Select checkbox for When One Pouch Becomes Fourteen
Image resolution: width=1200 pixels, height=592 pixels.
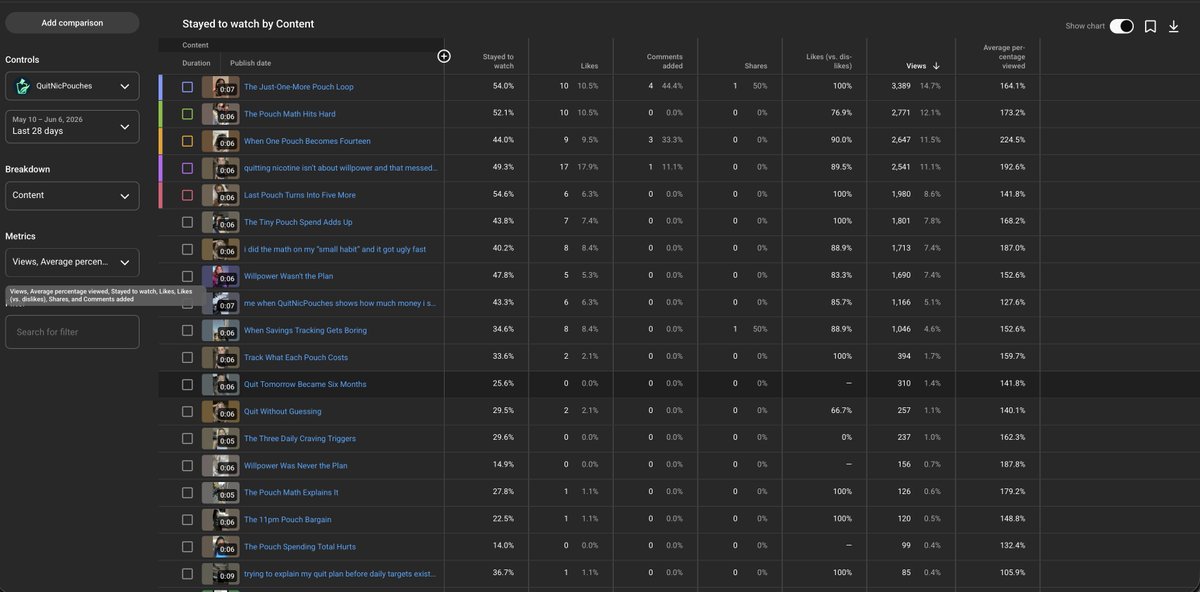coord(187,141)
